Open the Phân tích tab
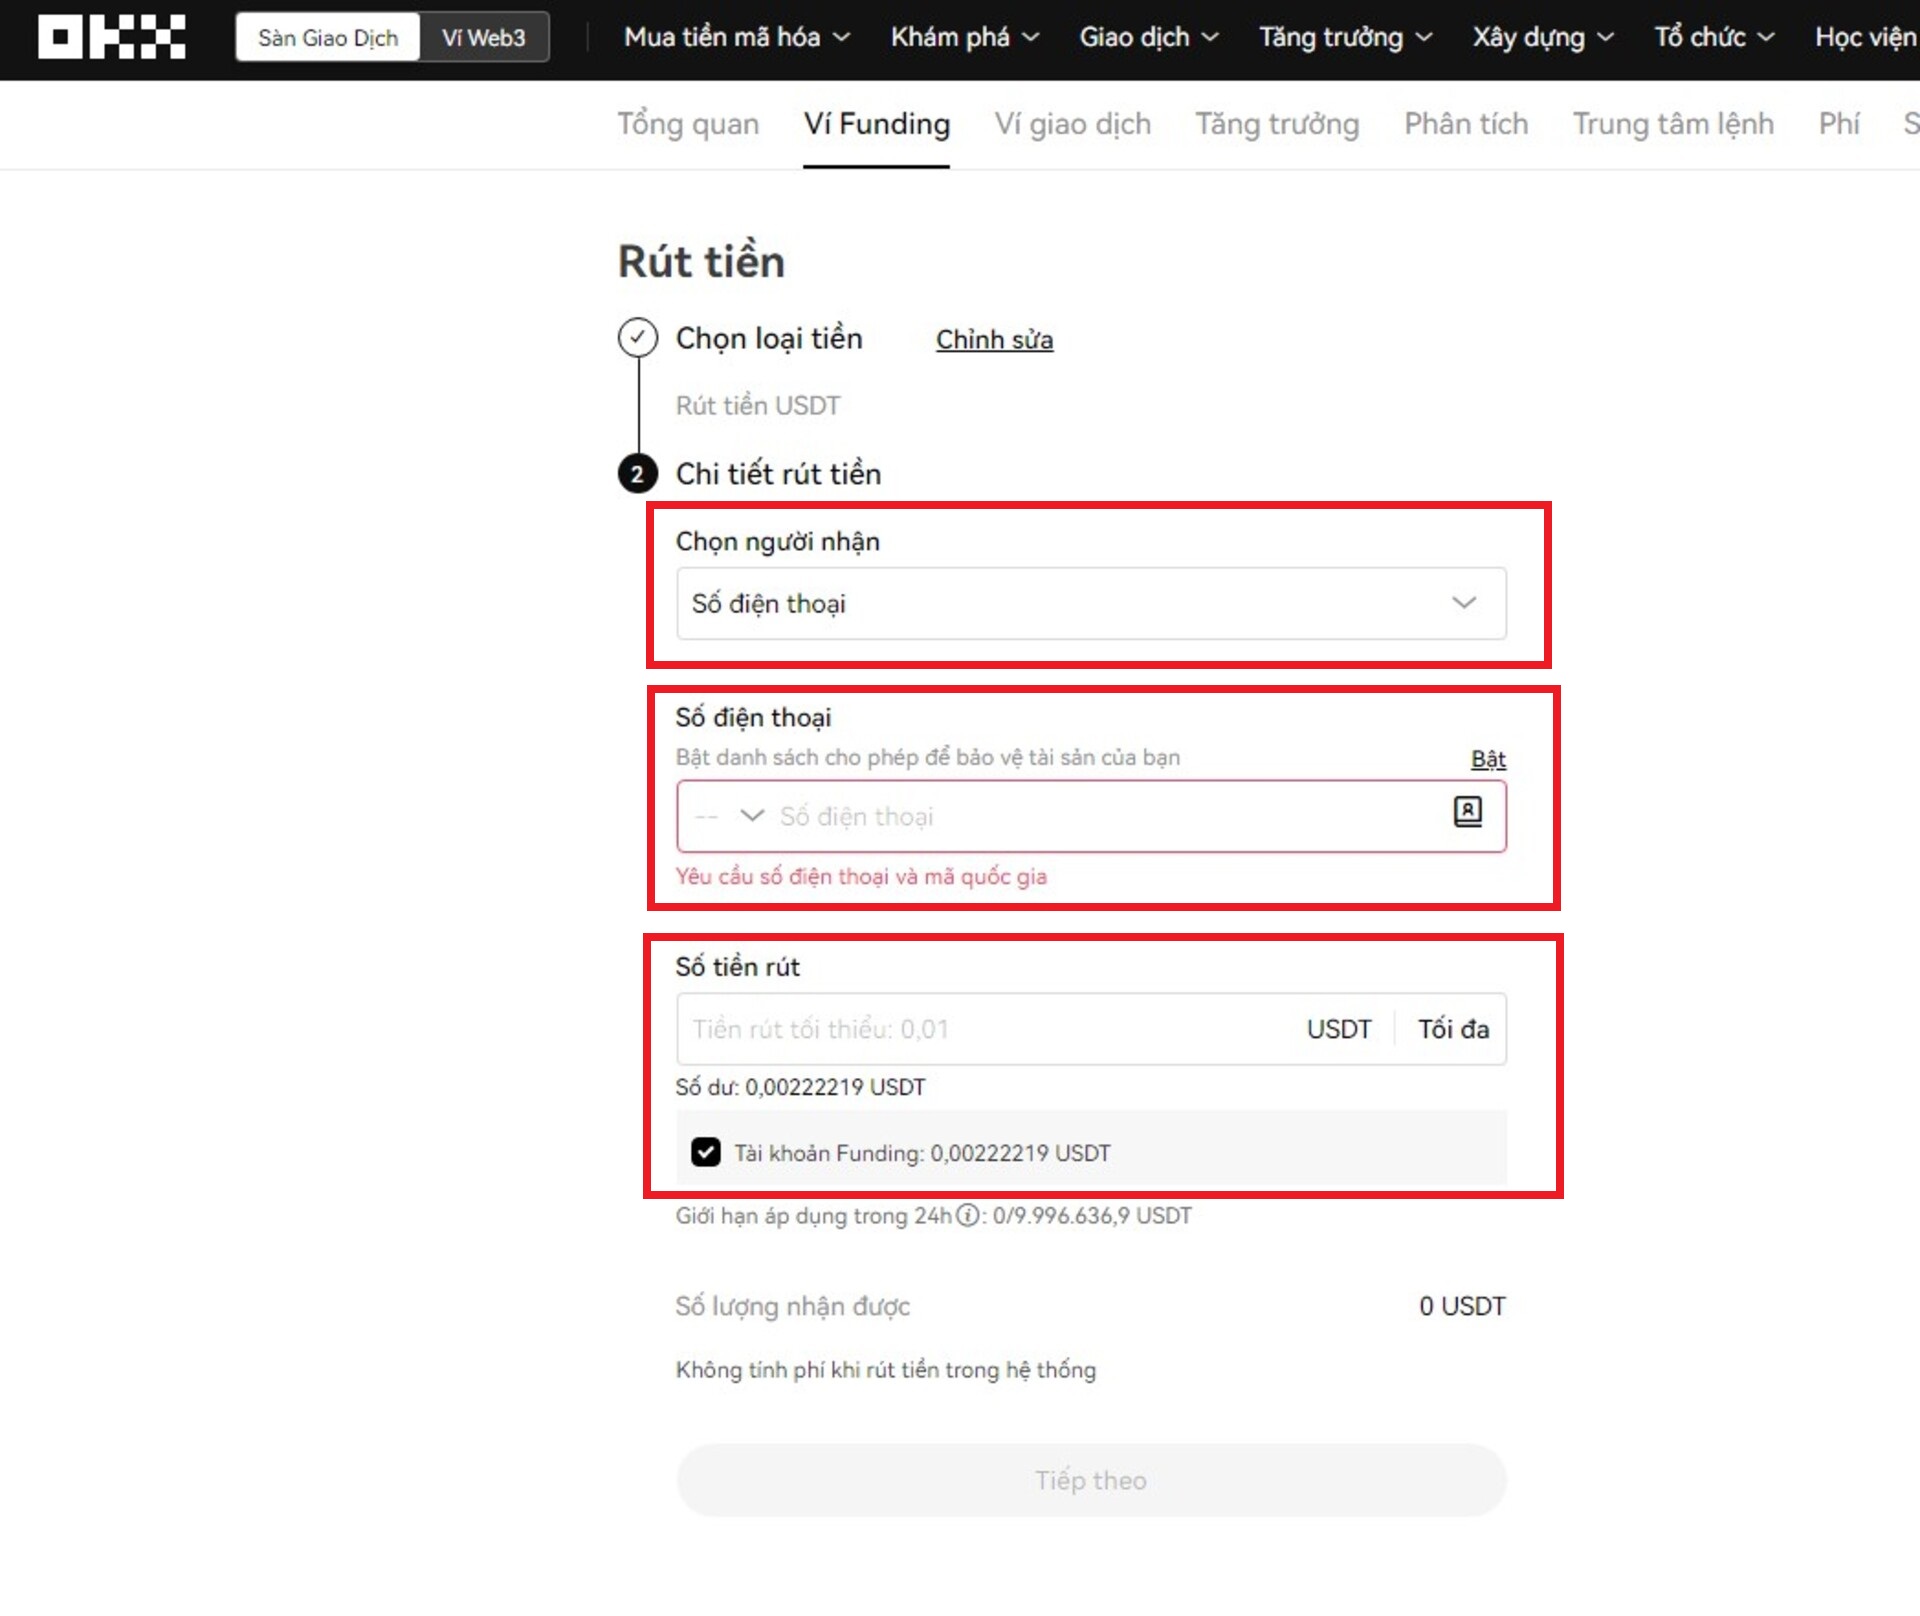 pyautogui.click(x=1466, y=124)
